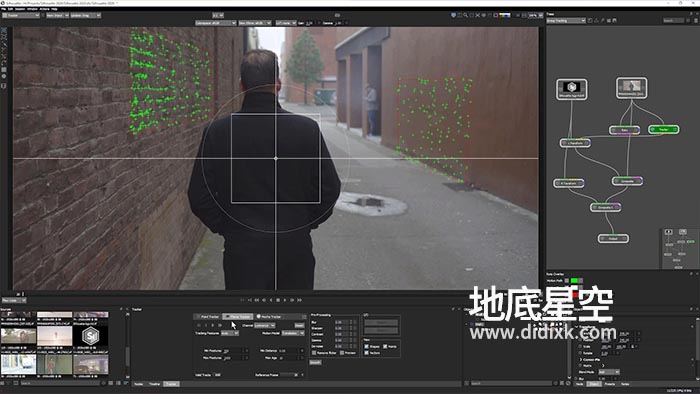Screen dimensions: 700x394
Task: Select the lowest Composite node above Output
Action: pyautogui.click(x=605, y=207)
